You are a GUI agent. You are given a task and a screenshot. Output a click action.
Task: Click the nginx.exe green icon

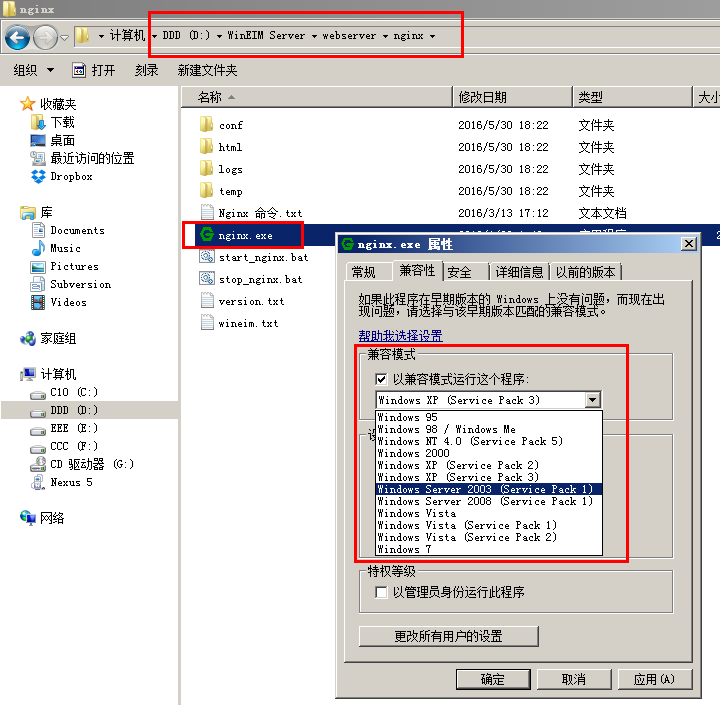(206, 235)
